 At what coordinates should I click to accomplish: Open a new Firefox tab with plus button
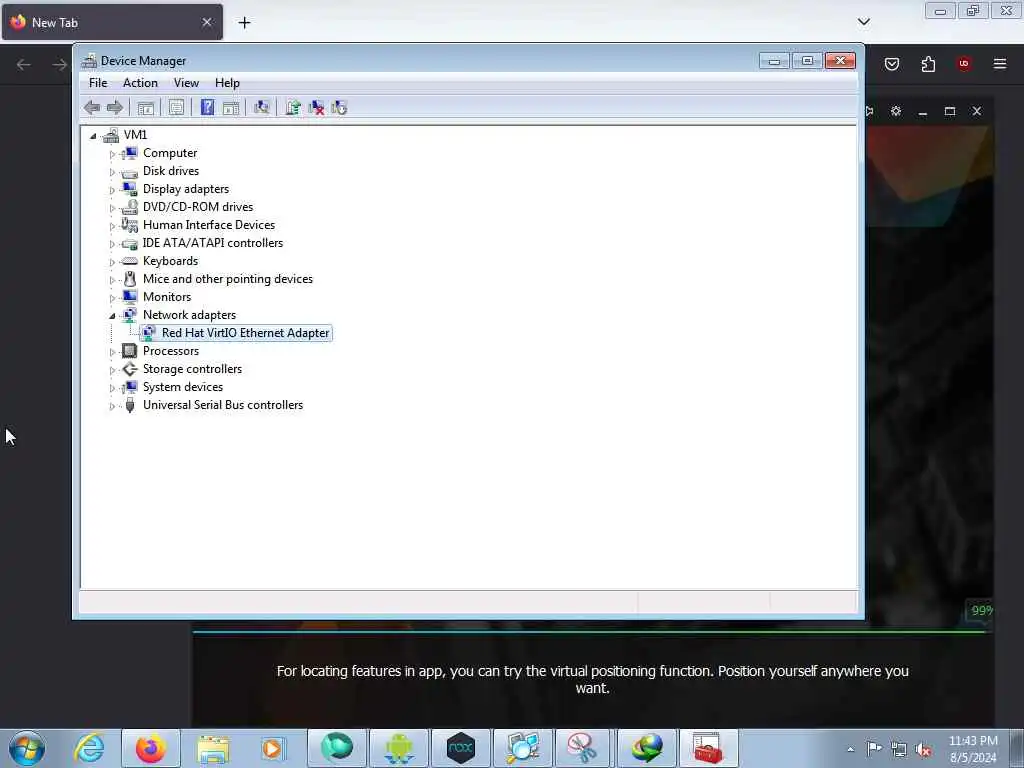tap(244, 23)
